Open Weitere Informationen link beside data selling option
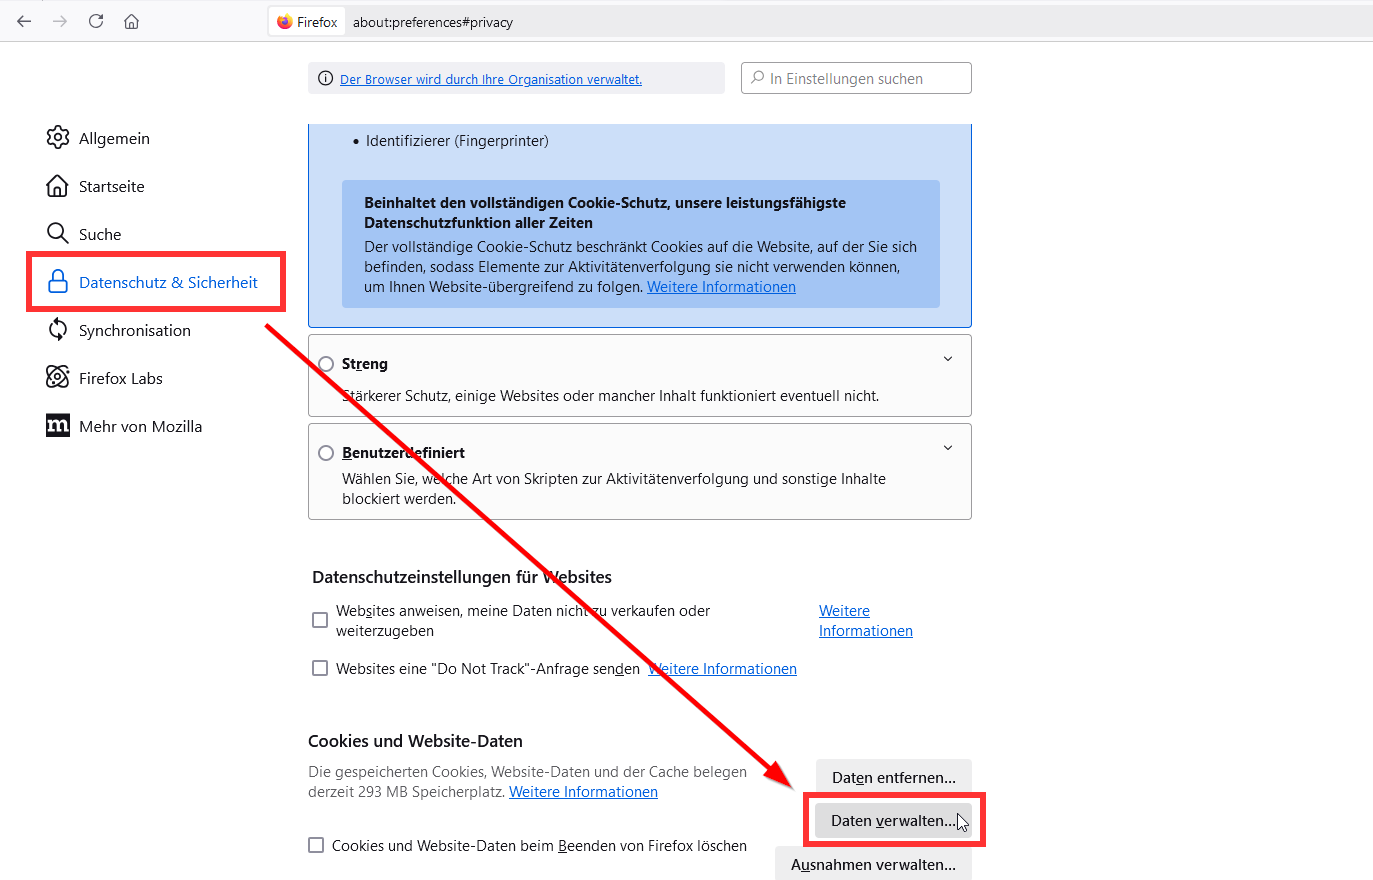1373x880 pixels. point(866,621)
